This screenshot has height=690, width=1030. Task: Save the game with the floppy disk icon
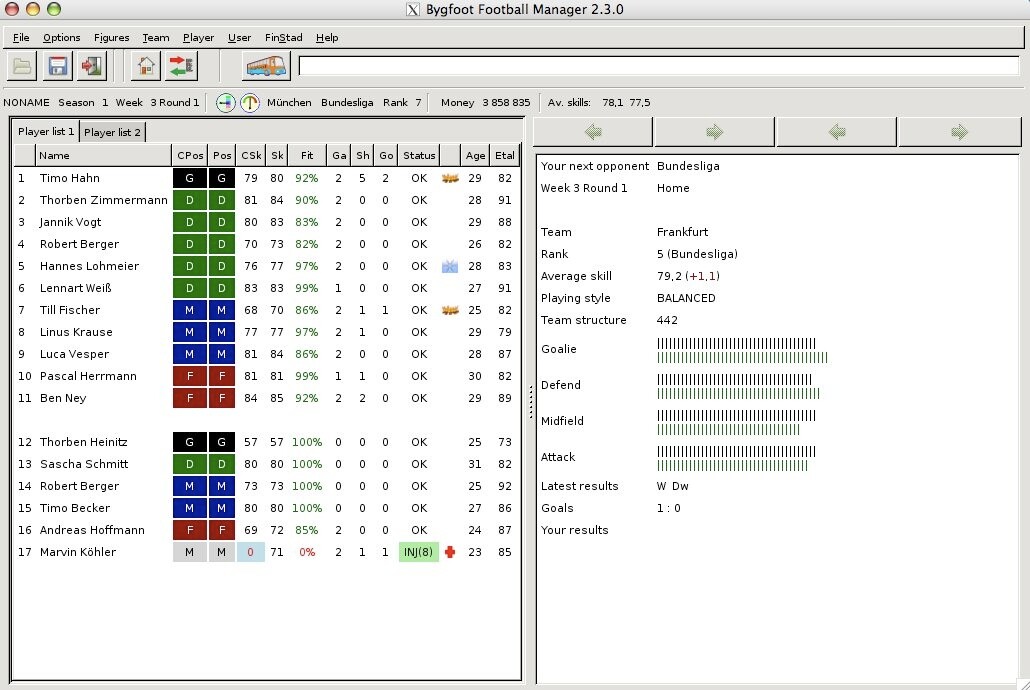57,66
